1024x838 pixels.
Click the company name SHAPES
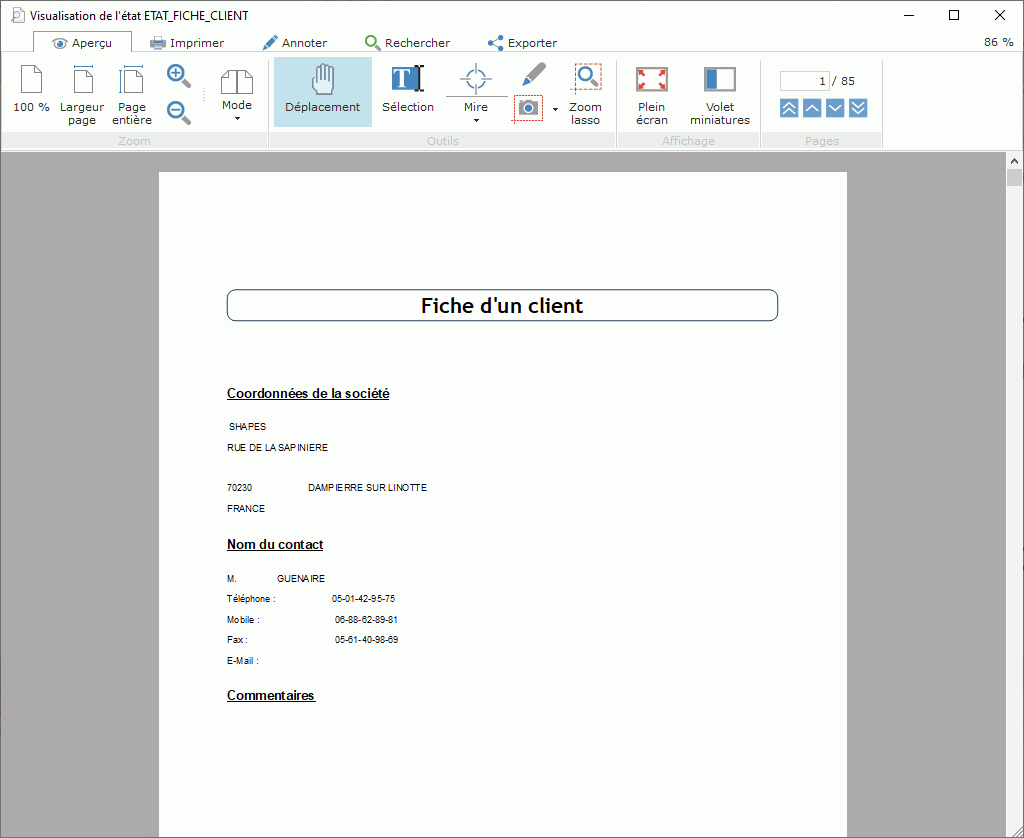(247, 427)
